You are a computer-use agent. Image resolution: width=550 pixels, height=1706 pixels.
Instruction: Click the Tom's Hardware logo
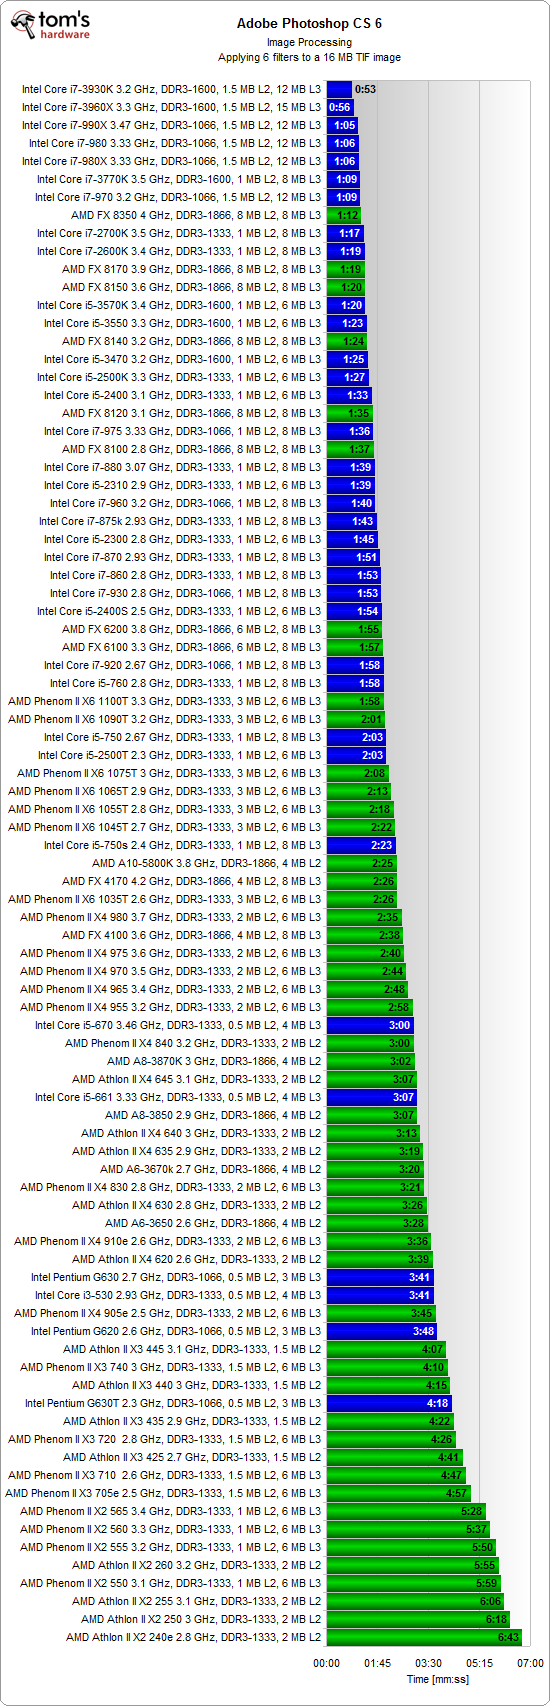click(49, 24)
